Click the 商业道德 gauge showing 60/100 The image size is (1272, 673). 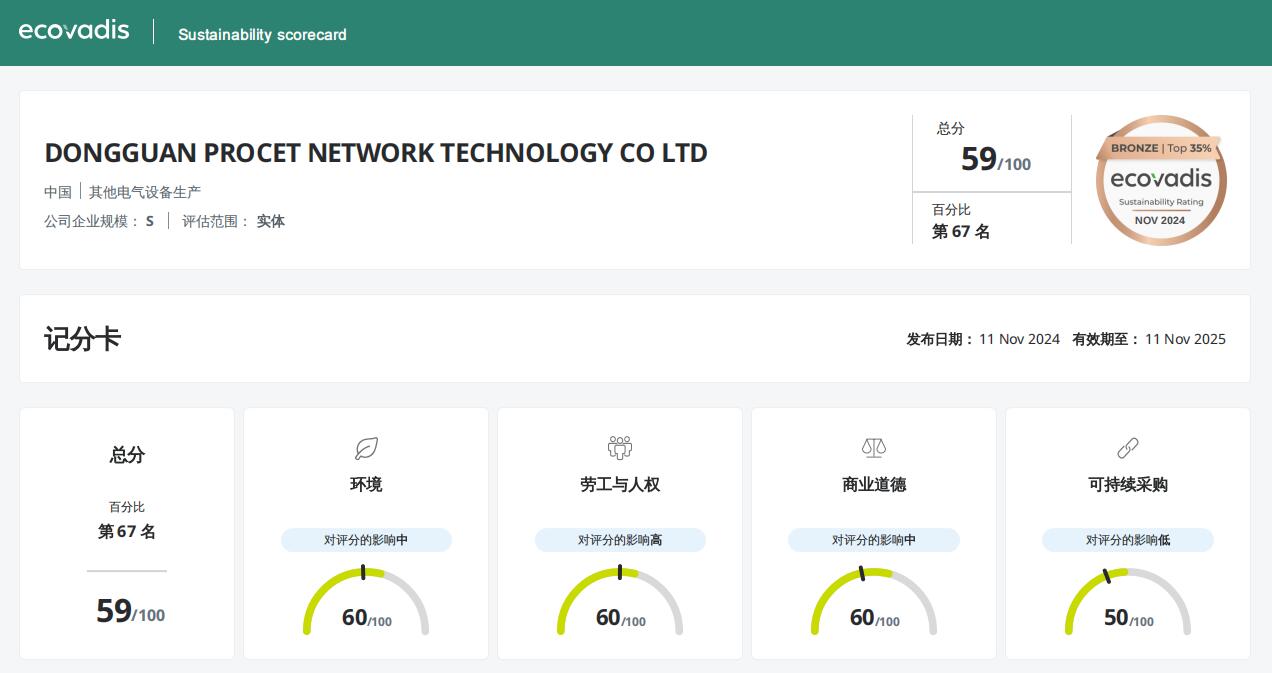[x=874, y=602]
